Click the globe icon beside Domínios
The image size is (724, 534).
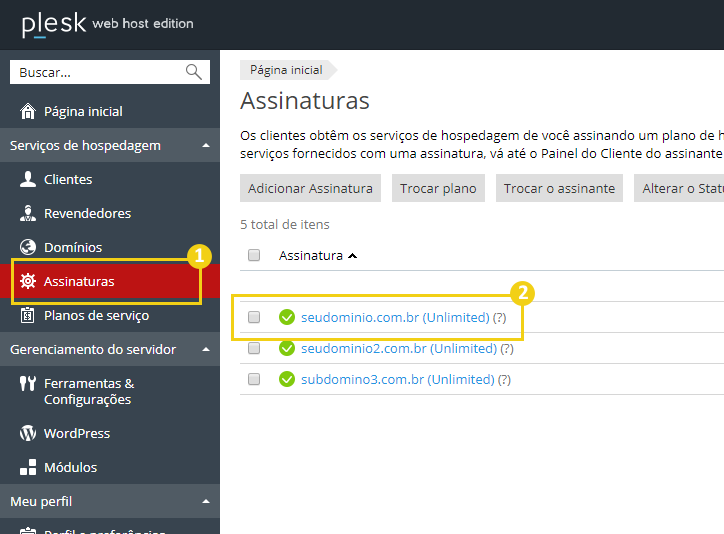28,247
